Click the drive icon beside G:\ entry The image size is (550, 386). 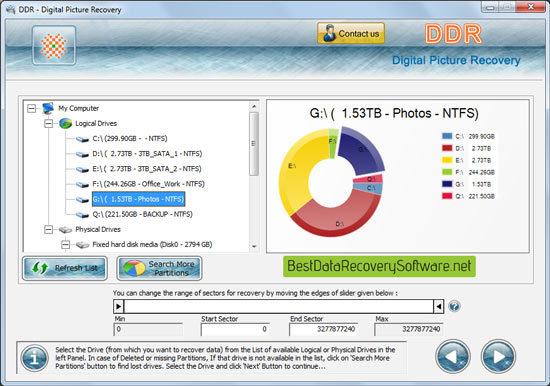point(82,200)
